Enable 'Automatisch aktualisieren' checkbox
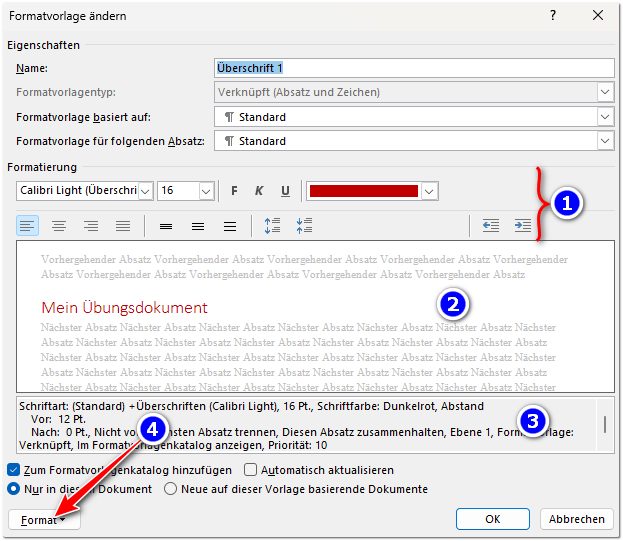623x541 pixels. 252,470
